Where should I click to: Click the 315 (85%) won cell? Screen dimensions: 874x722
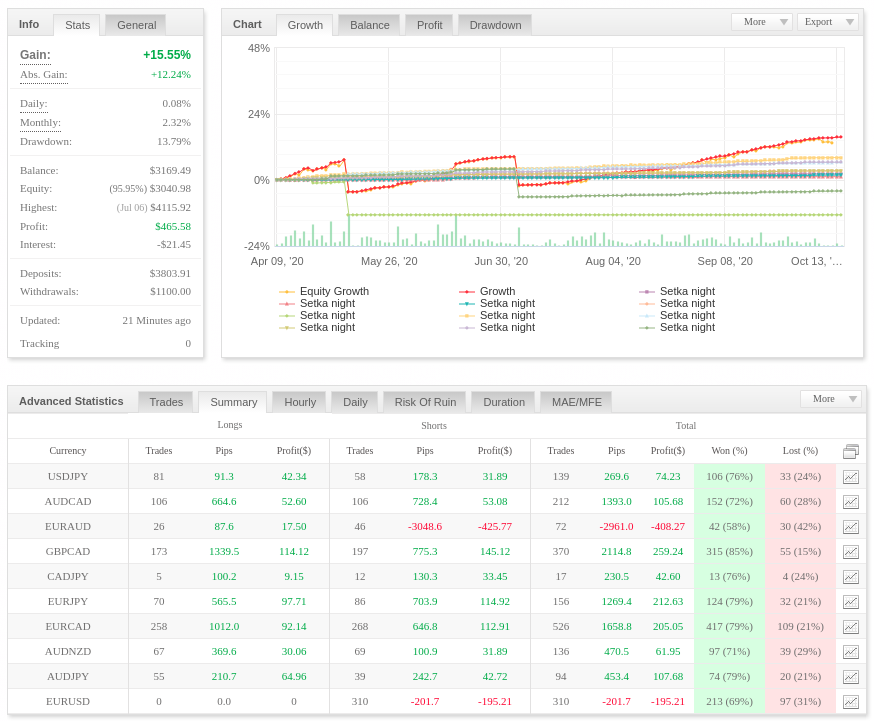pyautogui.click(x=729, y=552)
